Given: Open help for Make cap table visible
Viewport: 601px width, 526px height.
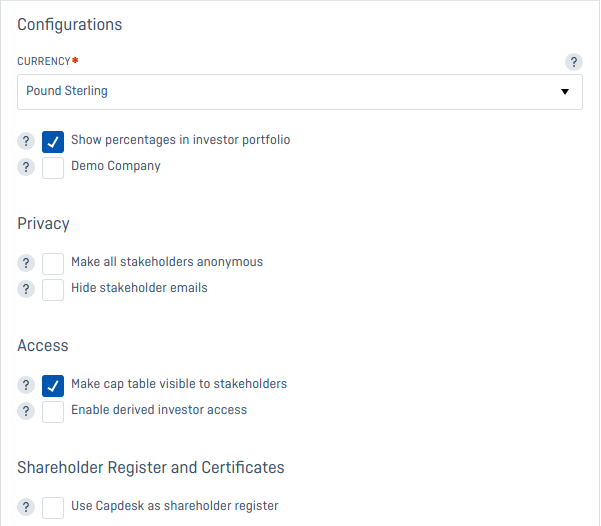Looking at the screenshot, I should [x=26, y=385].
